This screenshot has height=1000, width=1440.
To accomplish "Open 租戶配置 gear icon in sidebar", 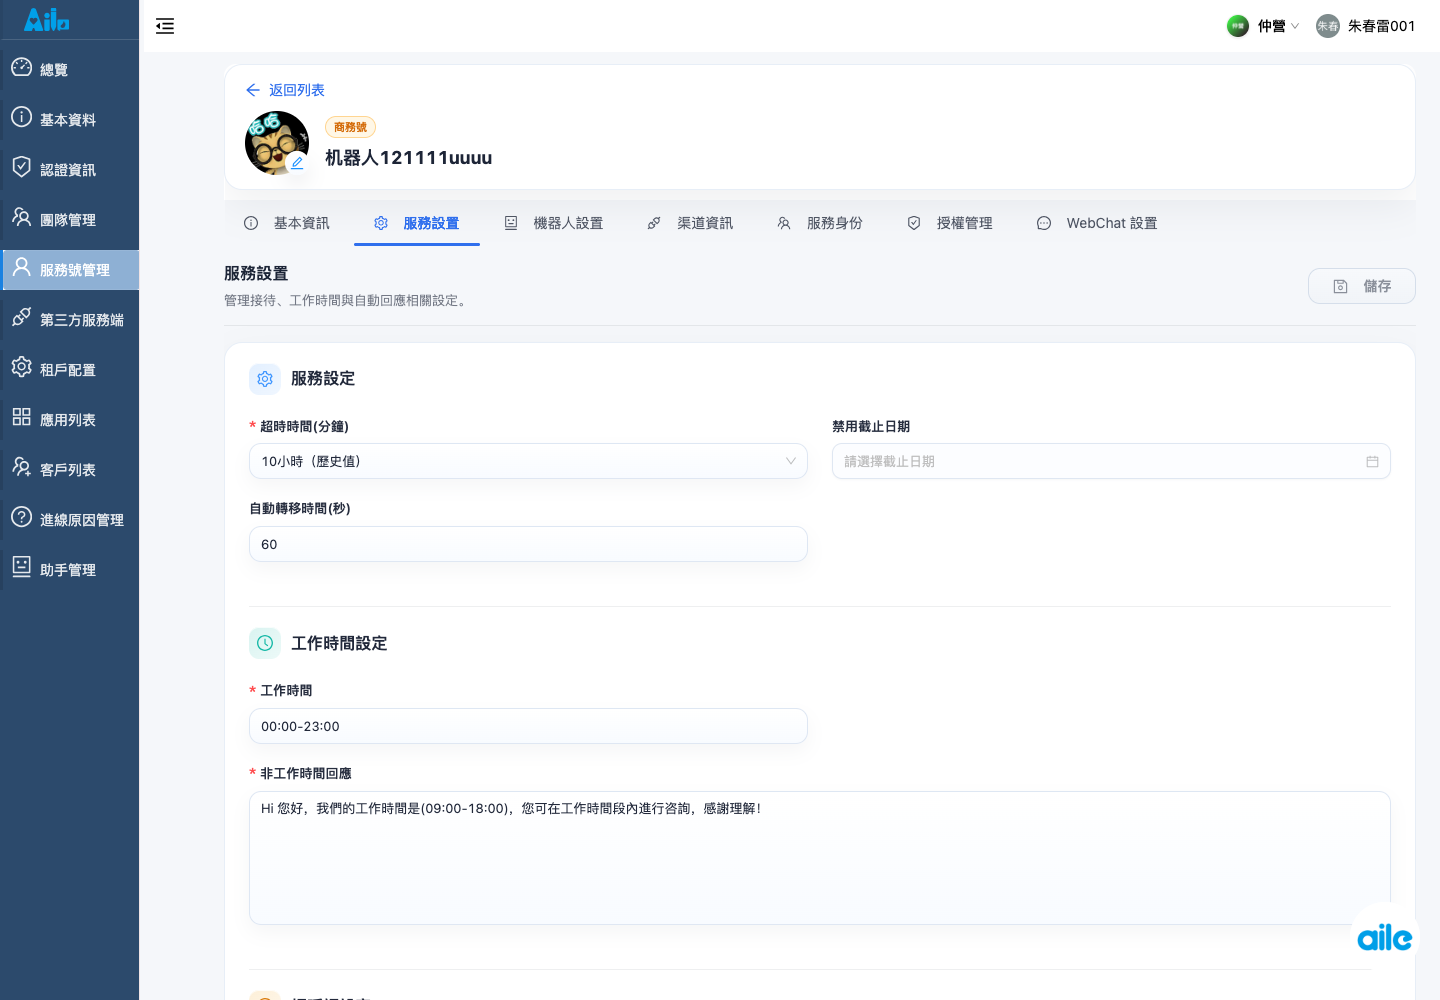I will [x=21, y=367].
